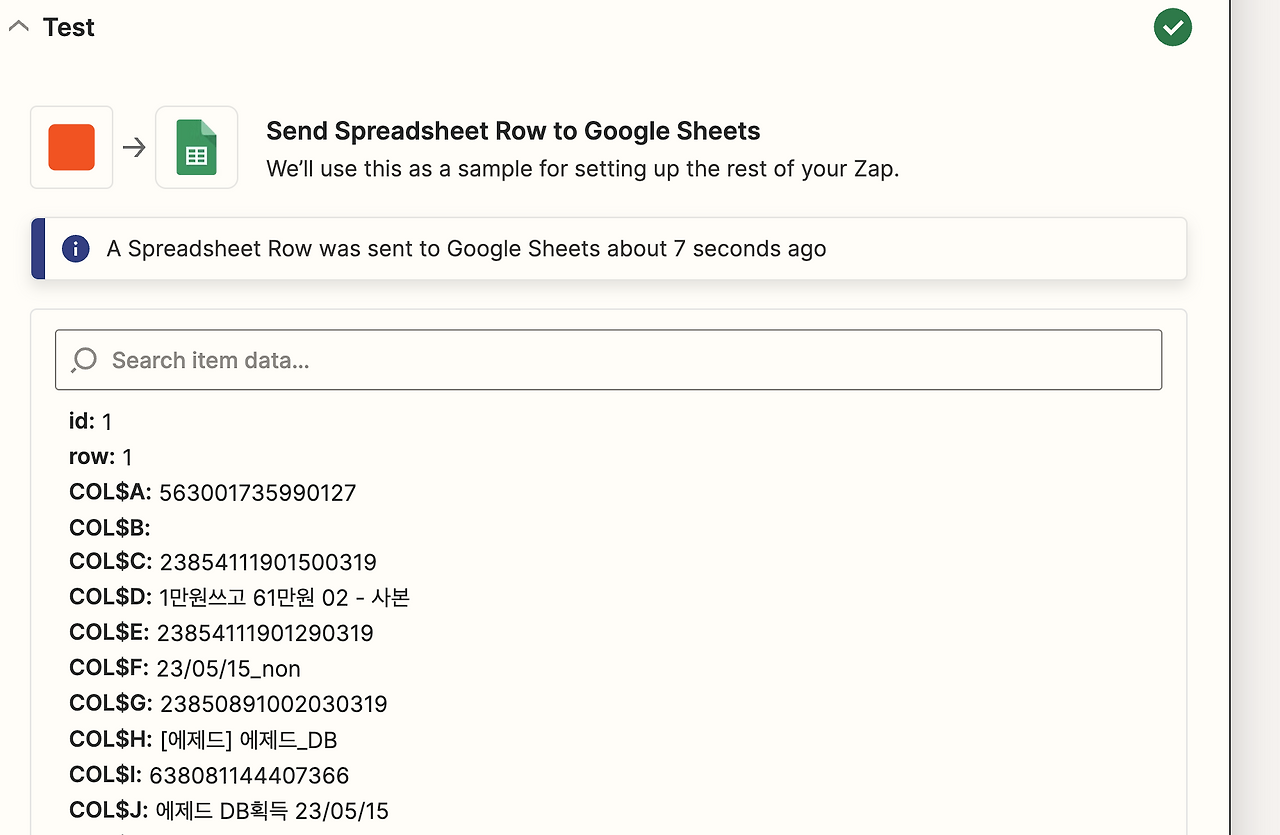
Task: Click the Test section heading
Action: 68,27
